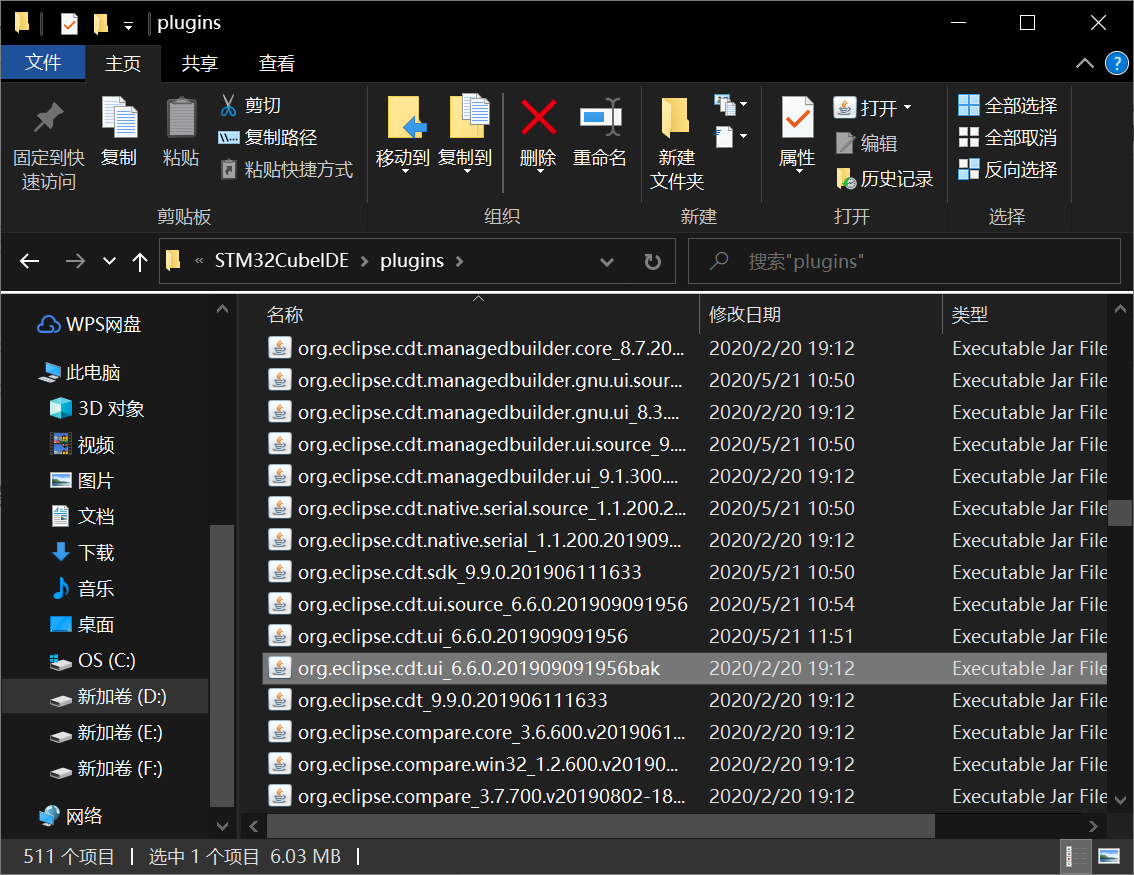Click Paste Shortcut (粘贴快捷方式)

tap(286, 170)
